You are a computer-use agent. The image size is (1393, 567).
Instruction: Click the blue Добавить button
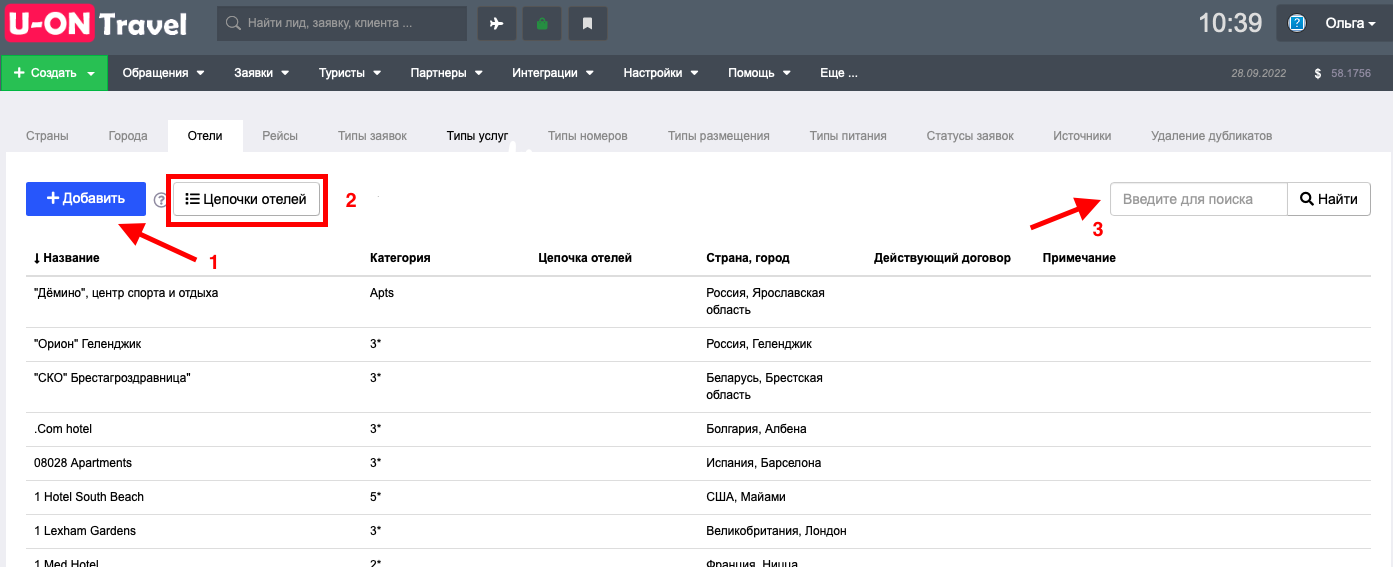point(86,199)
